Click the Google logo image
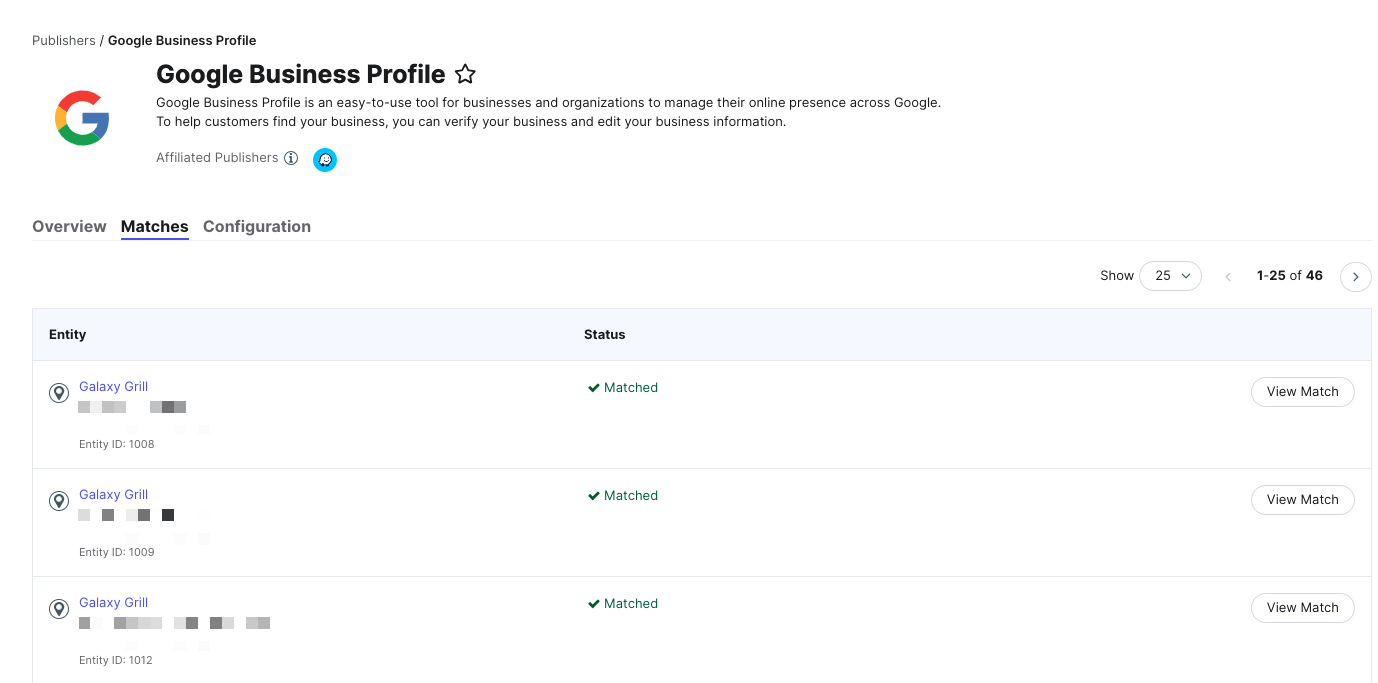The height and width of the screenshot is (683, 1378). click(82, 118)
